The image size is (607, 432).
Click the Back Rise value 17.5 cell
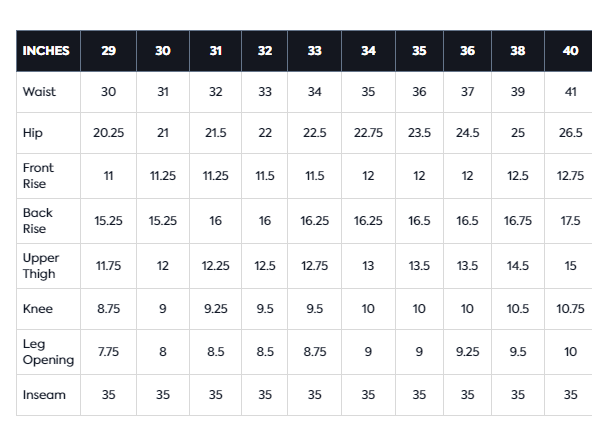click(x=570, y=221)
